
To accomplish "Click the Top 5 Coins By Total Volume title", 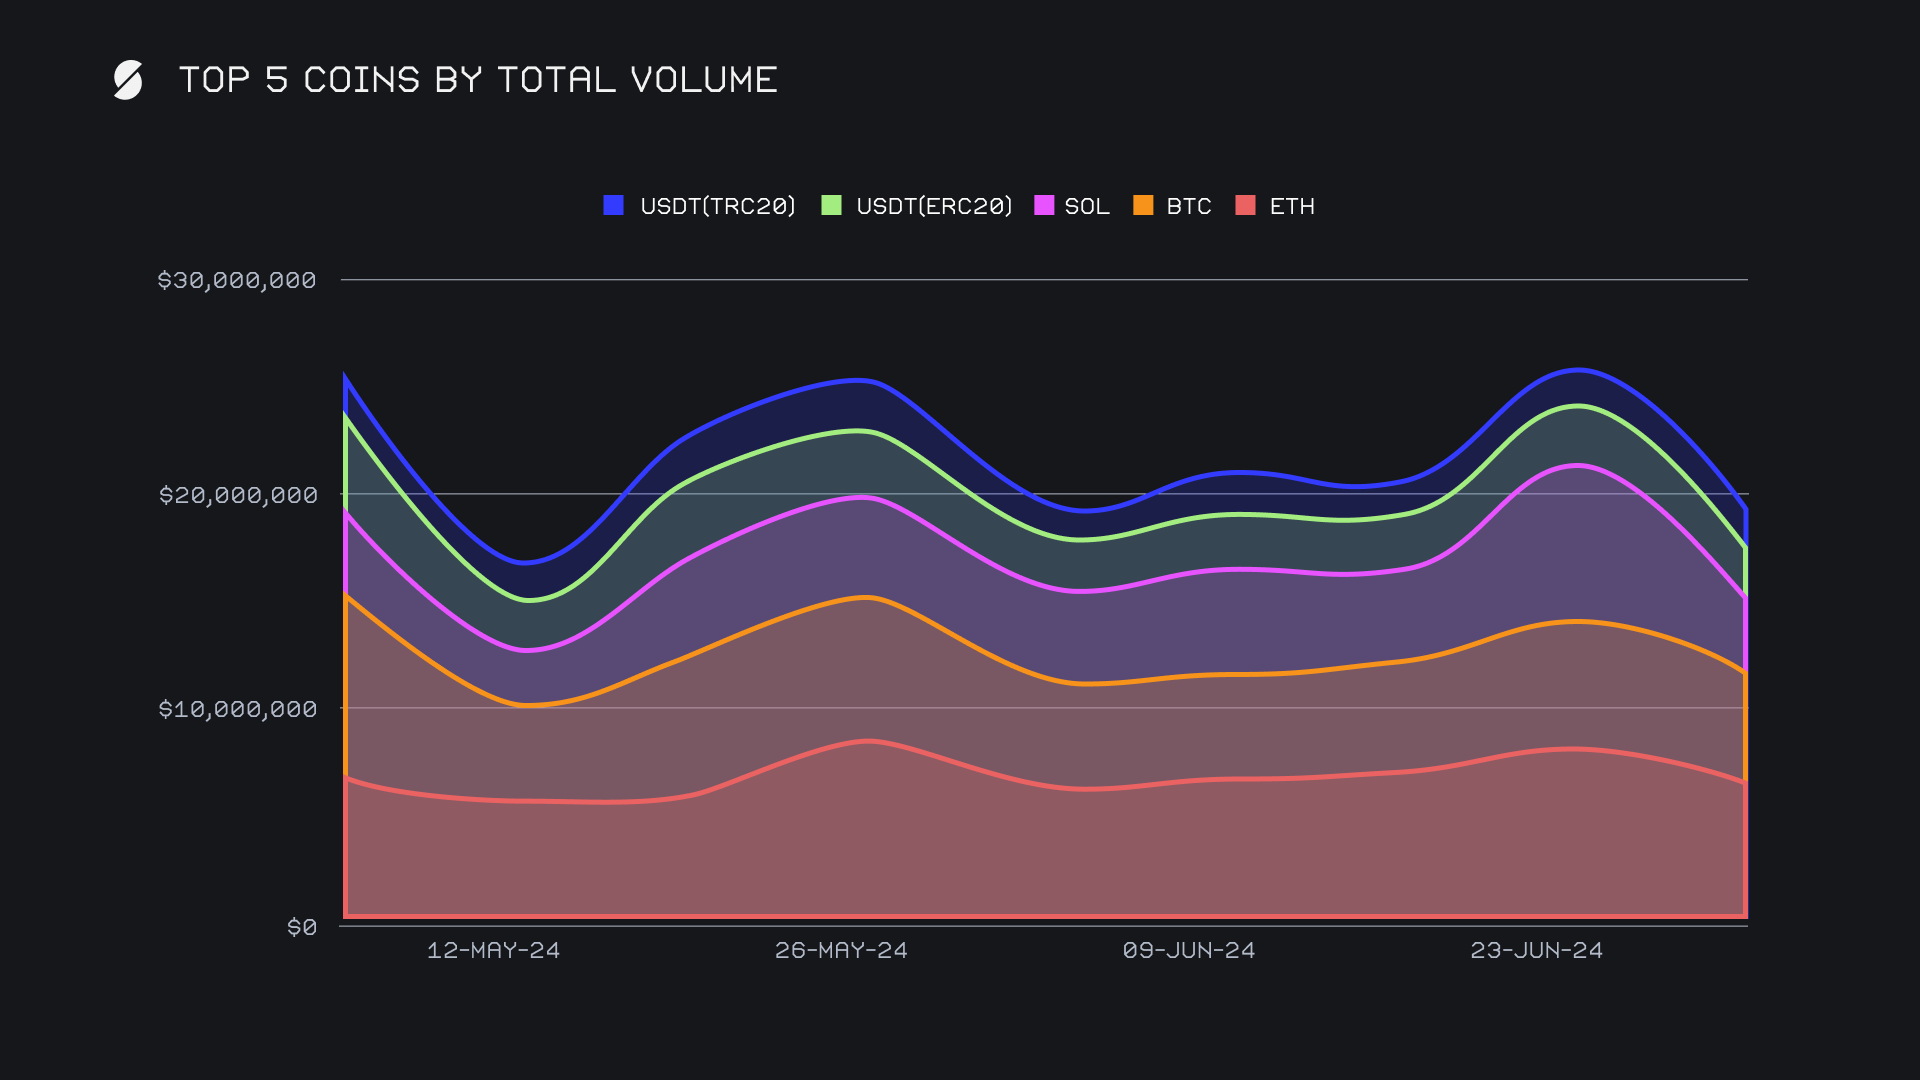I will tap(478, 80).
